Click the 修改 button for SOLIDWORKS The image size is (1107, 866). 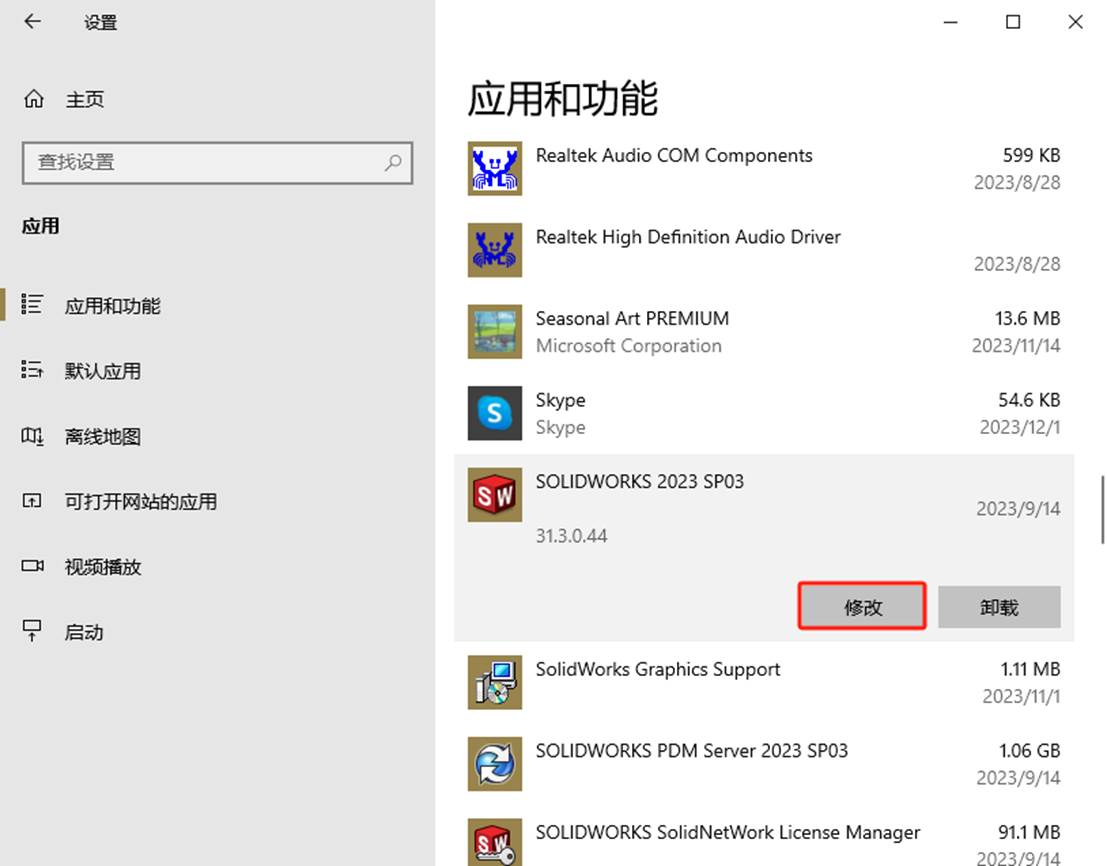tap(862, 606)
